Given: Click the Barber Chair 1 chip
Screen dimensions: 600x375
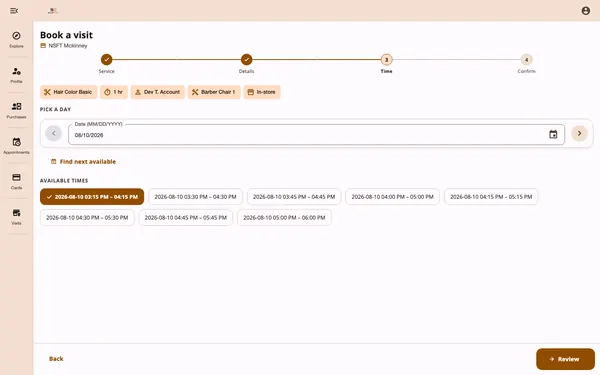Looking at the screenshot, I should click(x=214, y=92).
